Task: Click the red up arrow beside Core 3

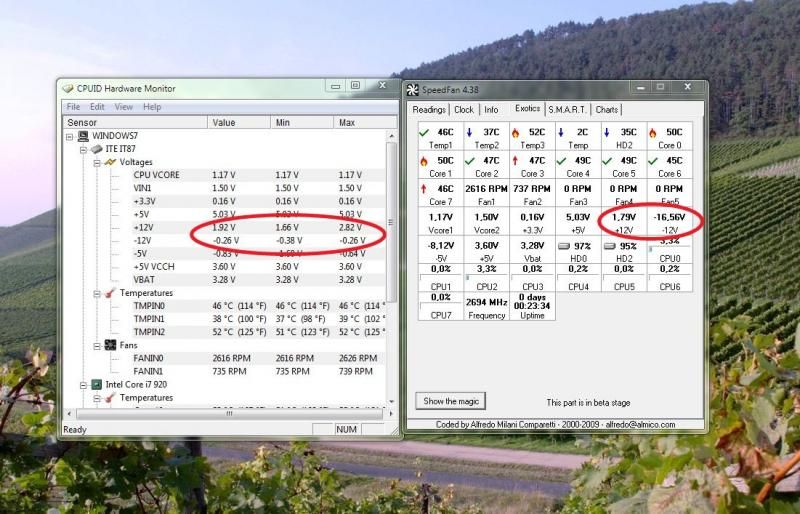Action: coord(515,160)
